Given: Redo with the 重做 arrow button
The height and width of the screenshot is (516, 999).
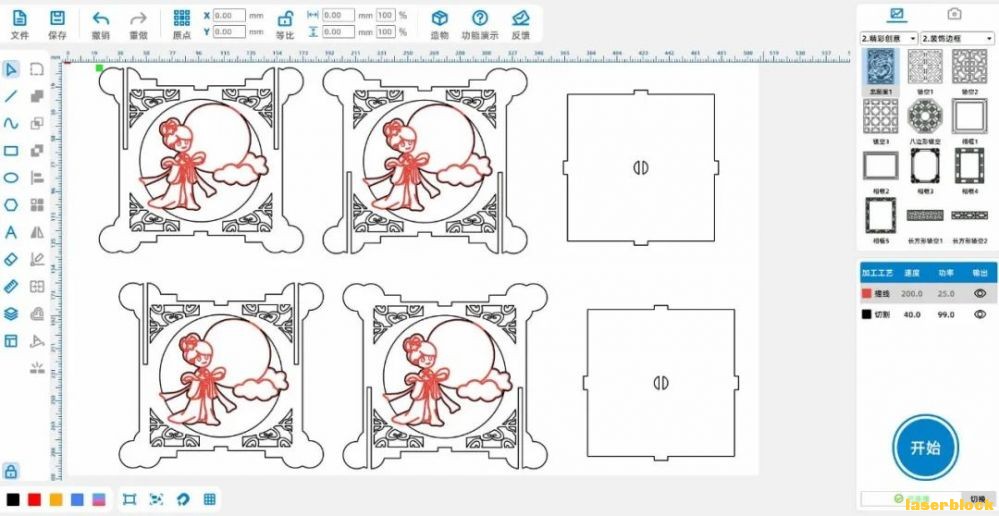Looking at the screenshot, I should click(138, 18).
